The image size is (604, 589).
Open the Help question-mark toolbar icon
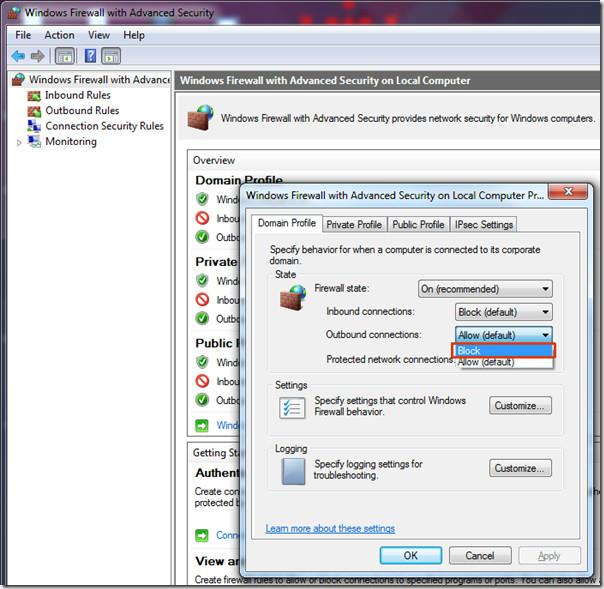click(90, 56)
